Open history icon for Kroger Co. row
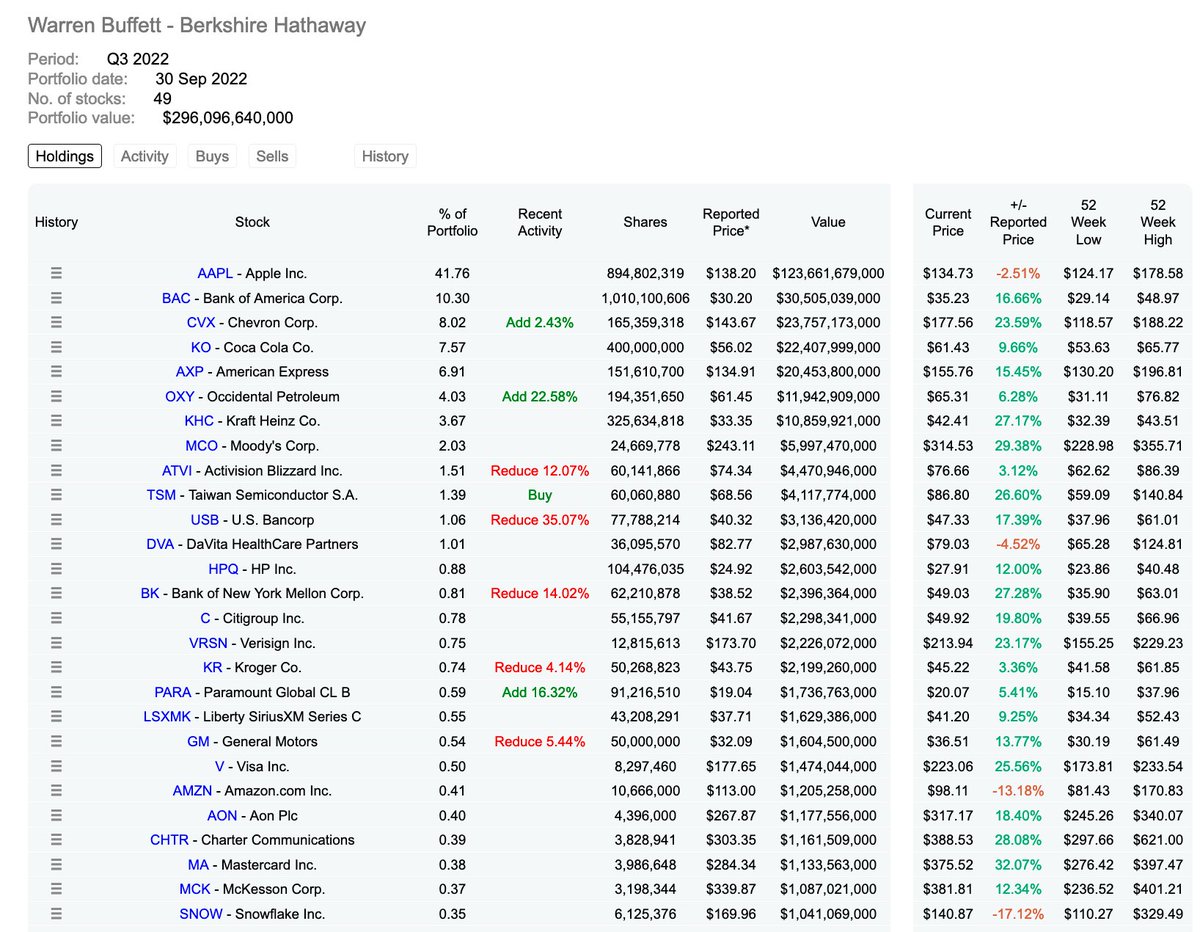Screen dimensions: 1200x932 click(x=56, y=667)
